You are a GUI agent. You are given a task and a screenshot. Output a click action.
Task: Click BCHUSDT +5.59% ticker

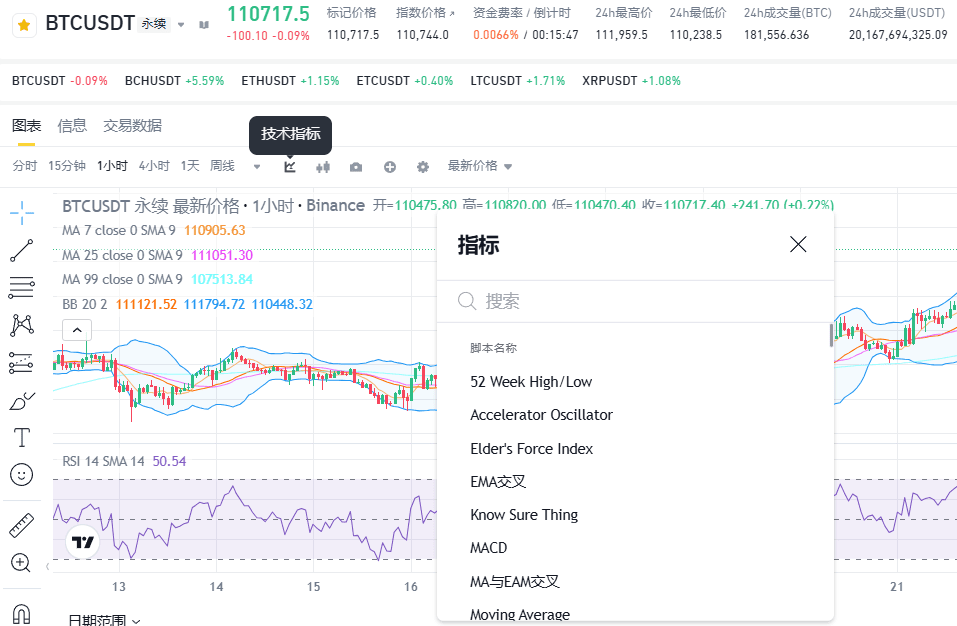point(175,81)
